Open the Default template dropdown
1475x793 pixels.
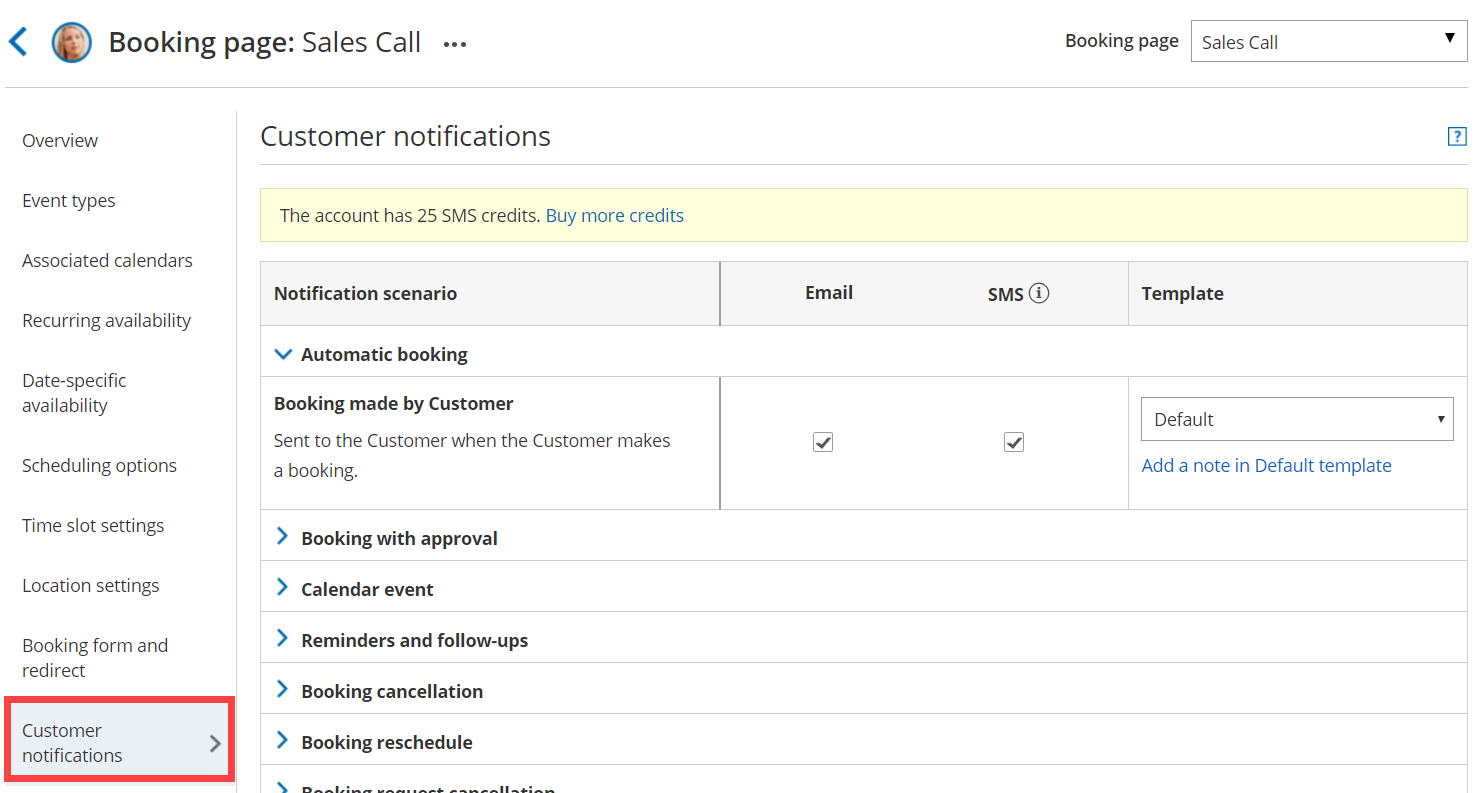[x=1296, y=419]
